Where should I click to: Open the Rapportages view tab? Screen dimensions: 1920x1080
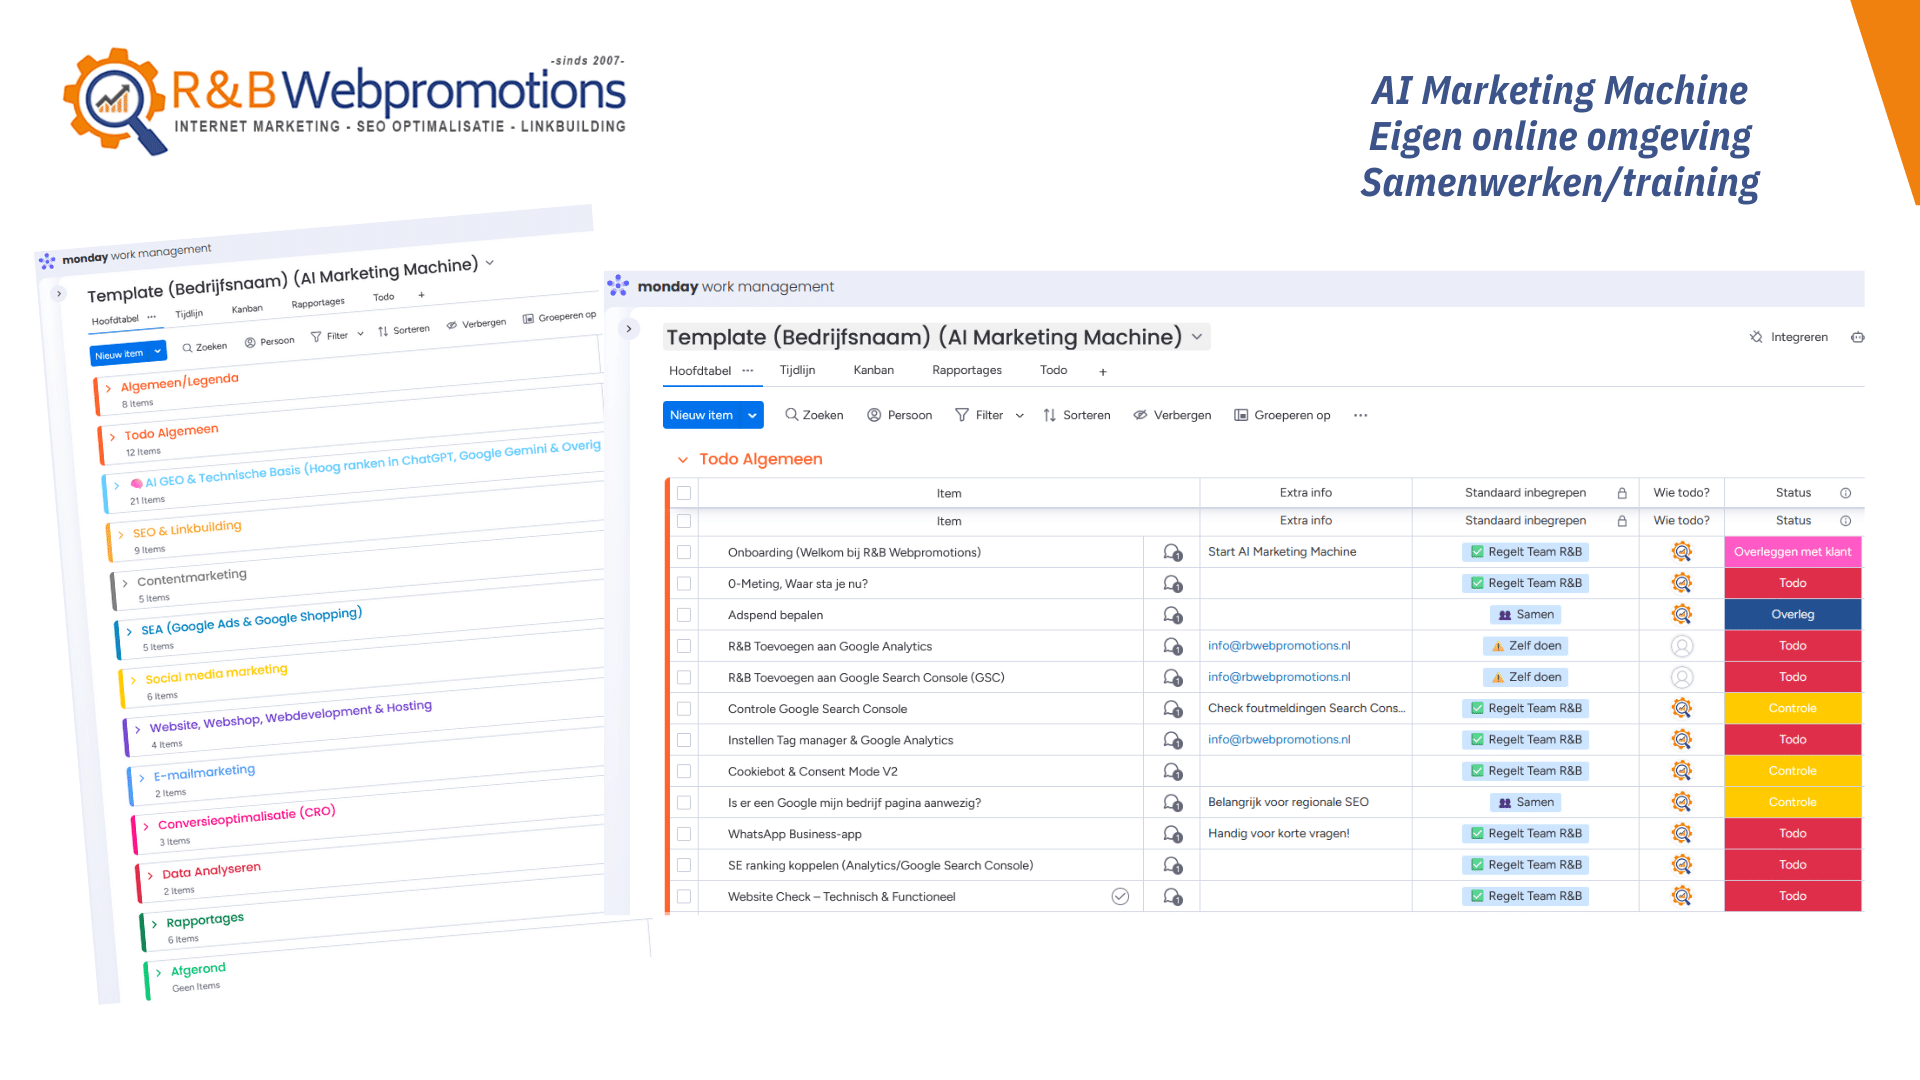coord(967,370)
